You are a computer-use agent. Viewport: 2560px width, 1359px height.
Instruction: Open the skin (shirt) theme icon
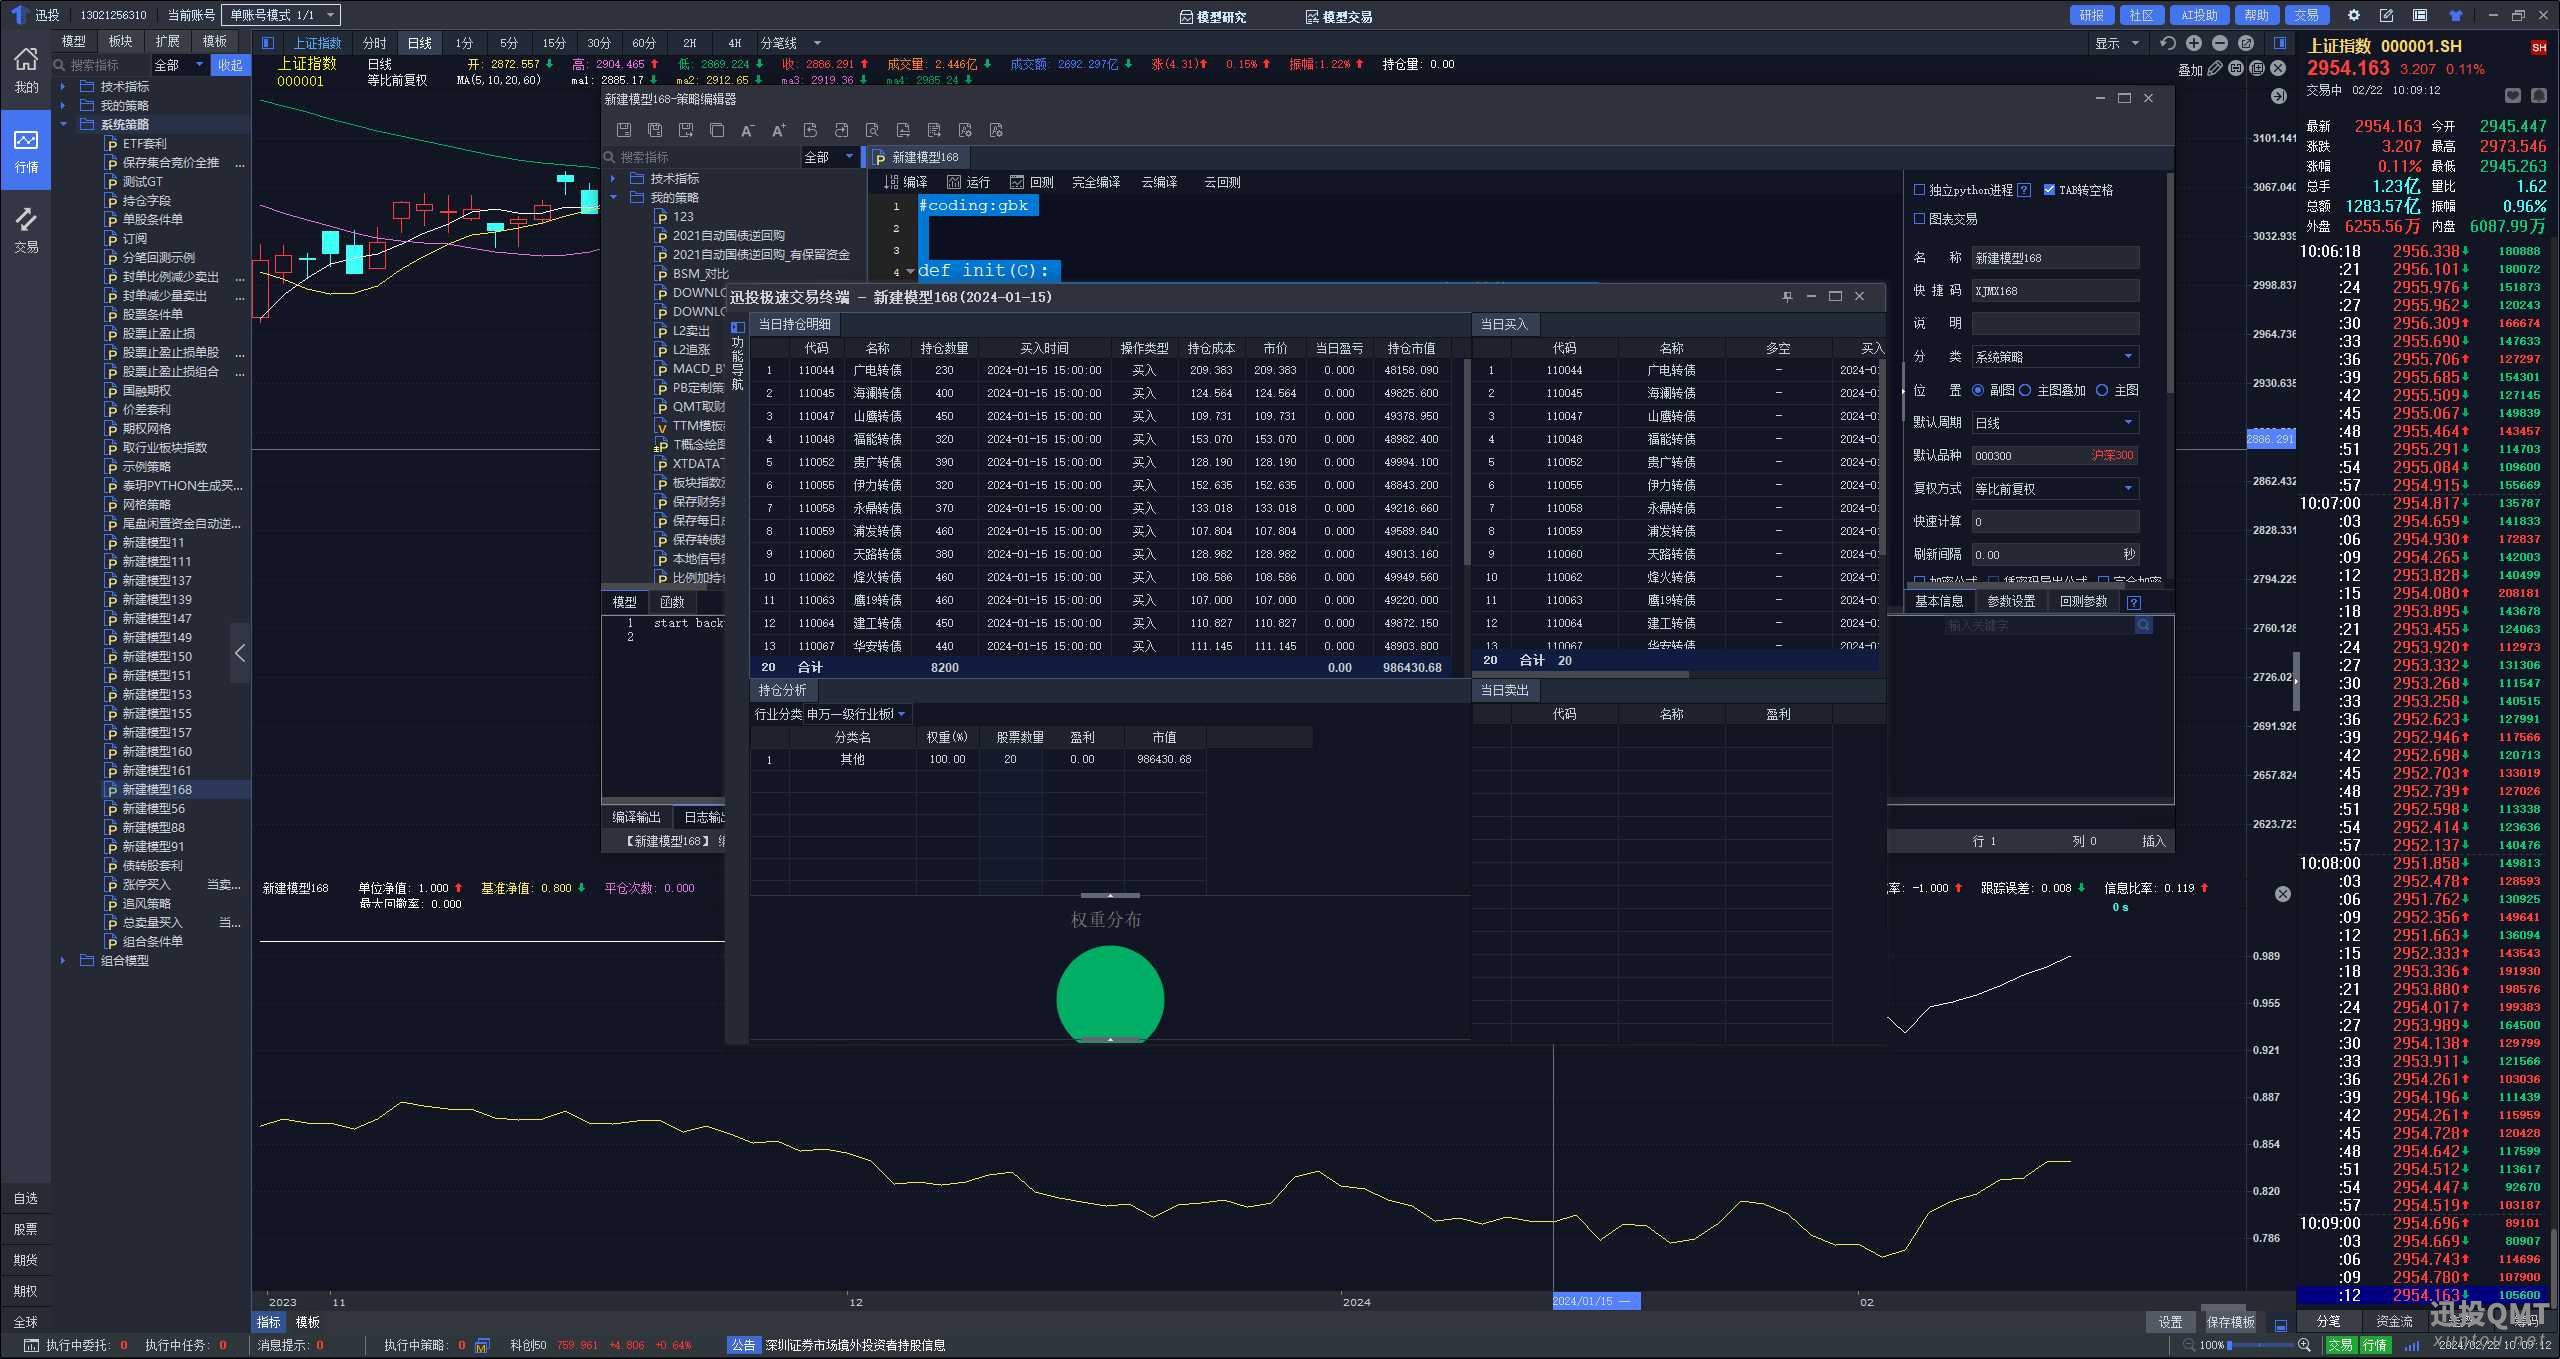pyautogui.click(x=2456, y=15)
